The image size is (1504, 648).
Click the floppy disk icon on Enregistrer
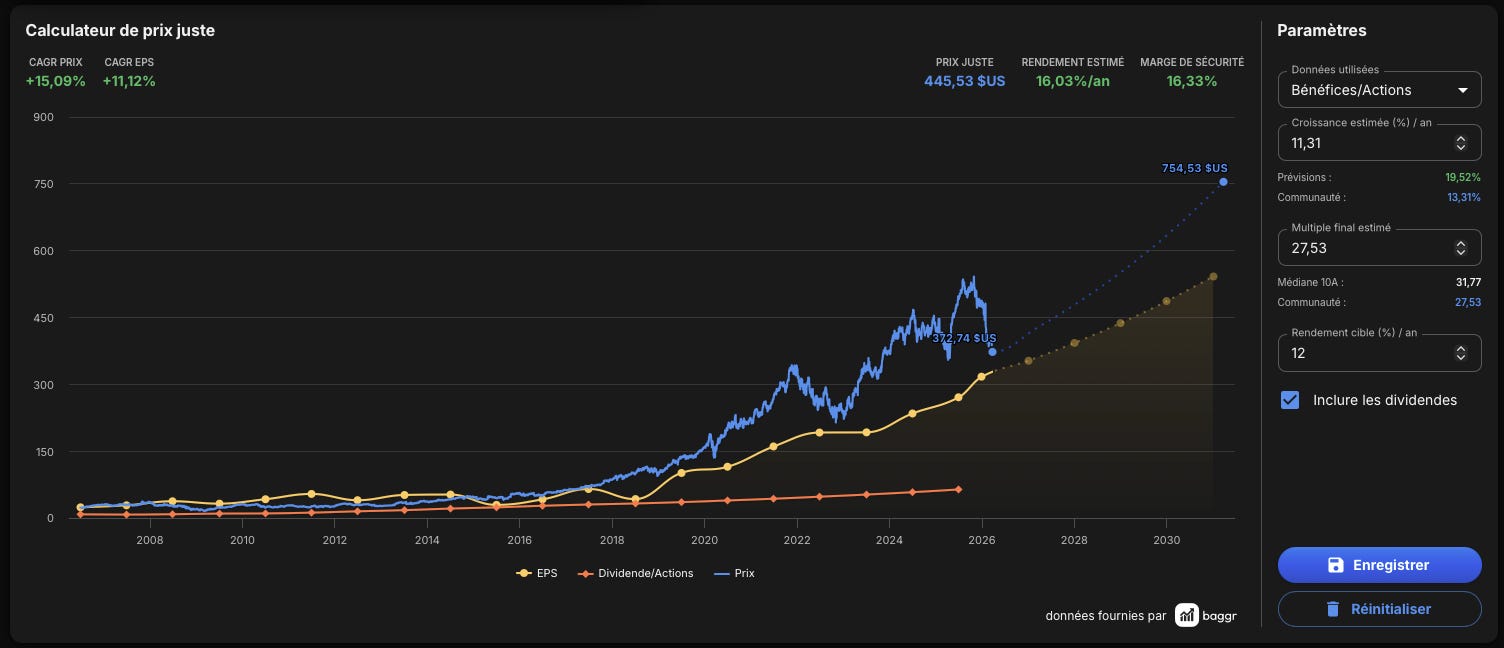tap(1335, 565)
